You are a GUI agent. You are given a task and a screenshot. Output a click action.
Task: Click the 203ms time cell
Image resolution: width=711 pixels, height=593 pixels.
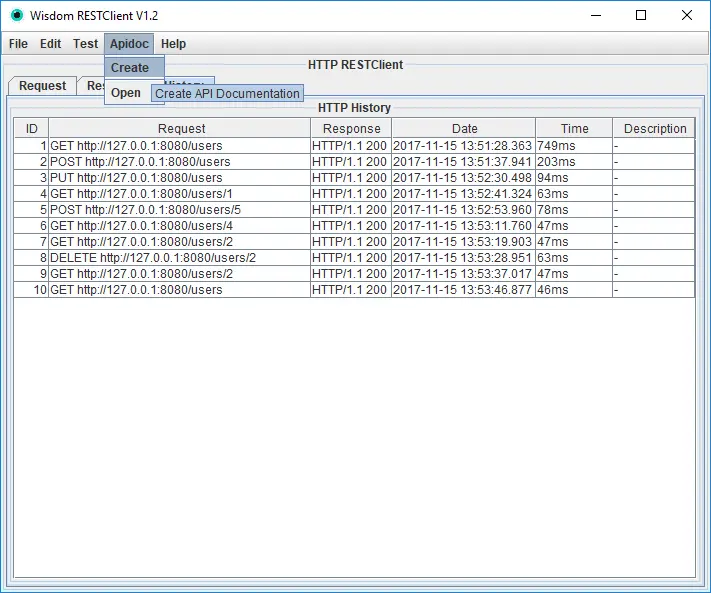click(x=574, y=162)
